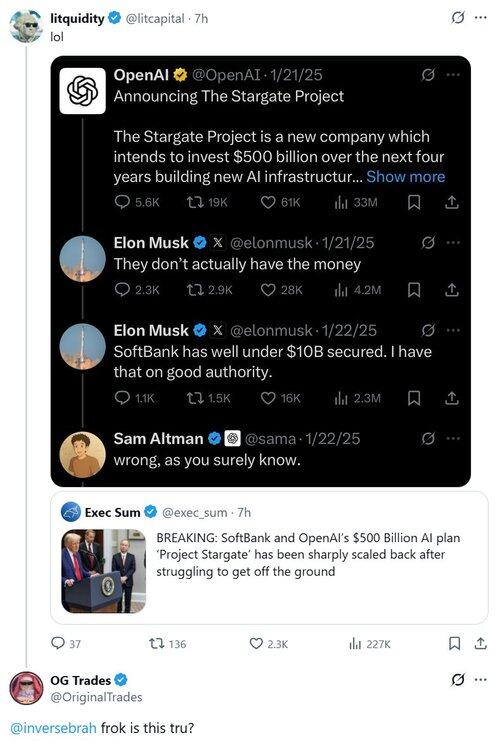Click the Grok icon on OG Trades' reply
500x747 pixels.
[x=458, y=680]
